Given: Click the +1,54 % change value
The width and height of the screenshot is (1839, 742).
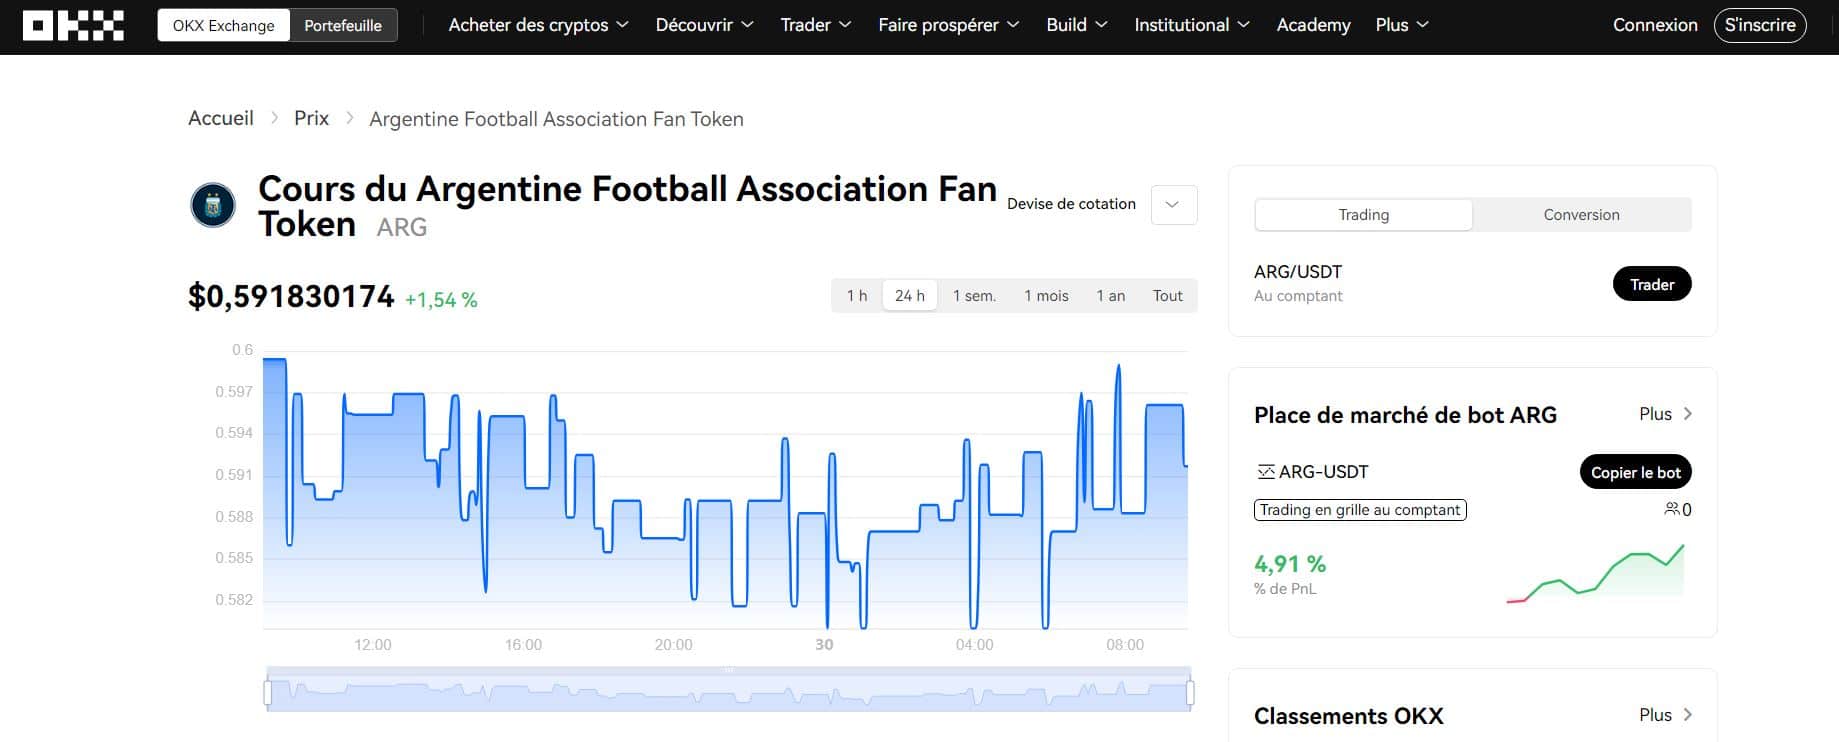Looking at the screenshot, I should (x=441, y=300).
